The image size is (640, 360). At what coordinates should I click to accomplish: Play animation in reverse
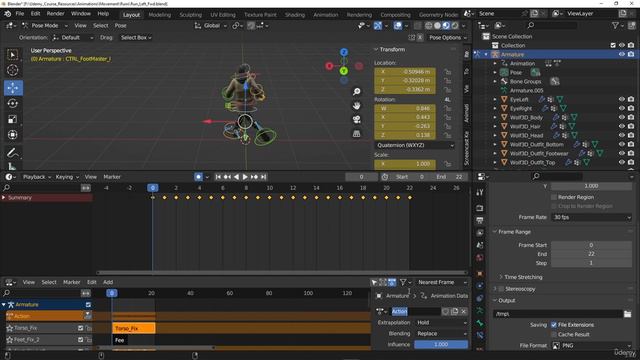point(236,177)
